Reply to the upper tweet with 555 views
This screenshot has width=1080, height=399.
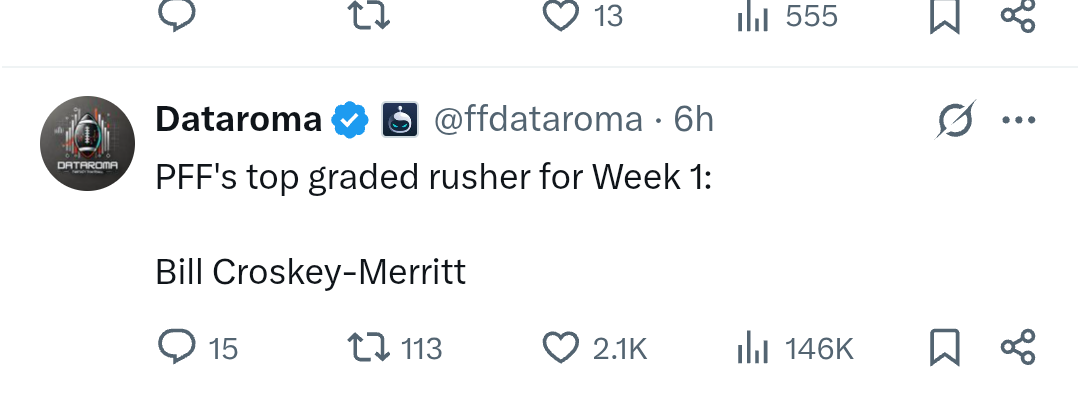click(178, 15)
